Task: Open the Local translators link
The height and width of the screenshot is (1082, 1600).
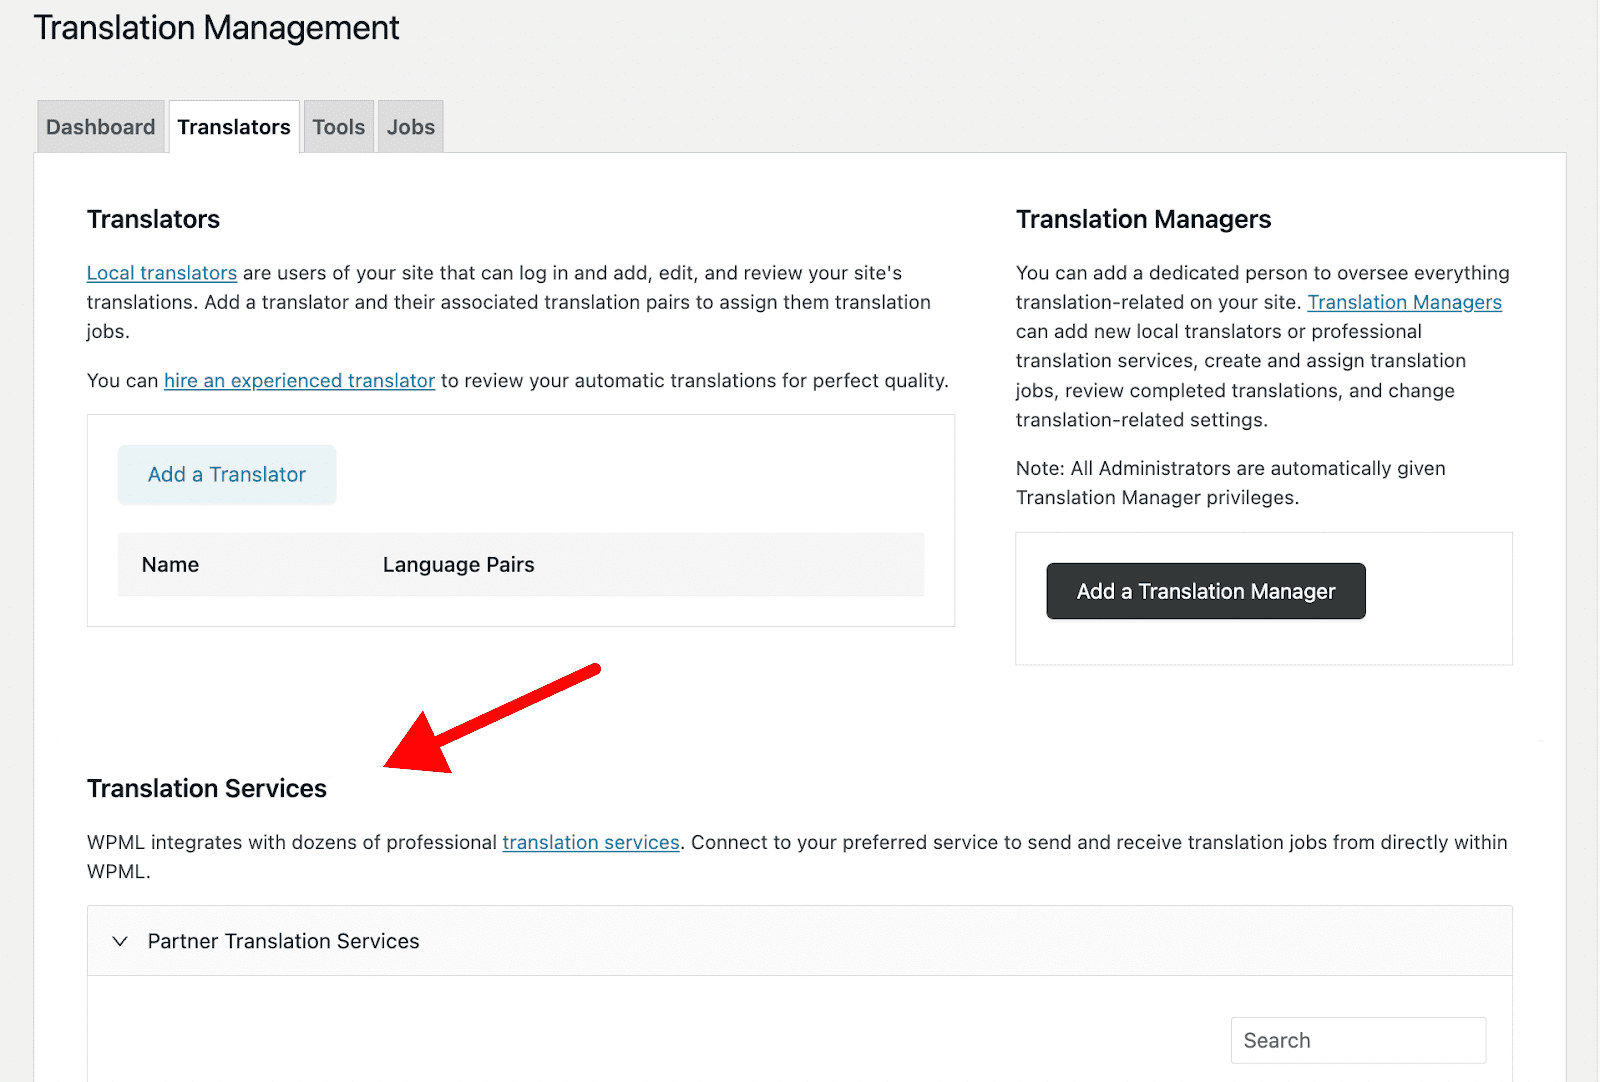Action: pos(161,272)
